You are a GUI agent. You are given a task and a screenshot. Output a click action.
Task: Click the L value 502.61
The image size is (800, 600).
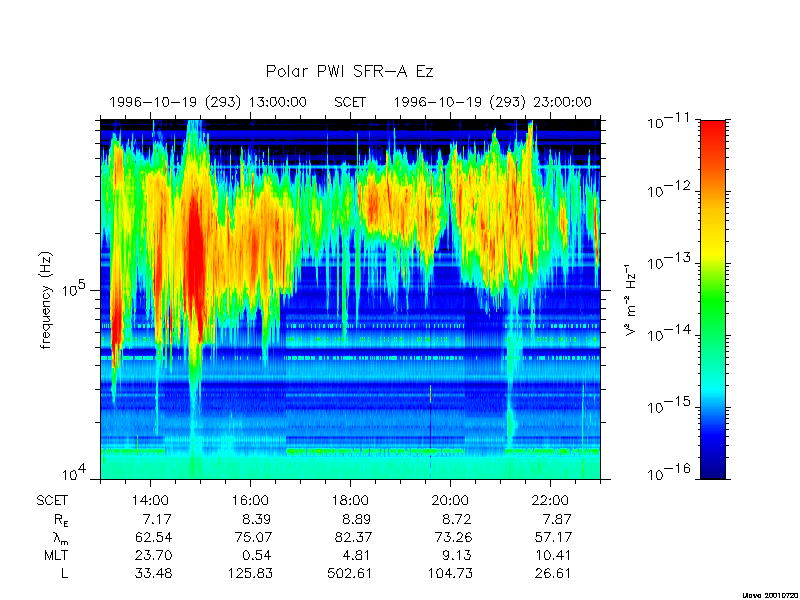[x=350, y=573]
